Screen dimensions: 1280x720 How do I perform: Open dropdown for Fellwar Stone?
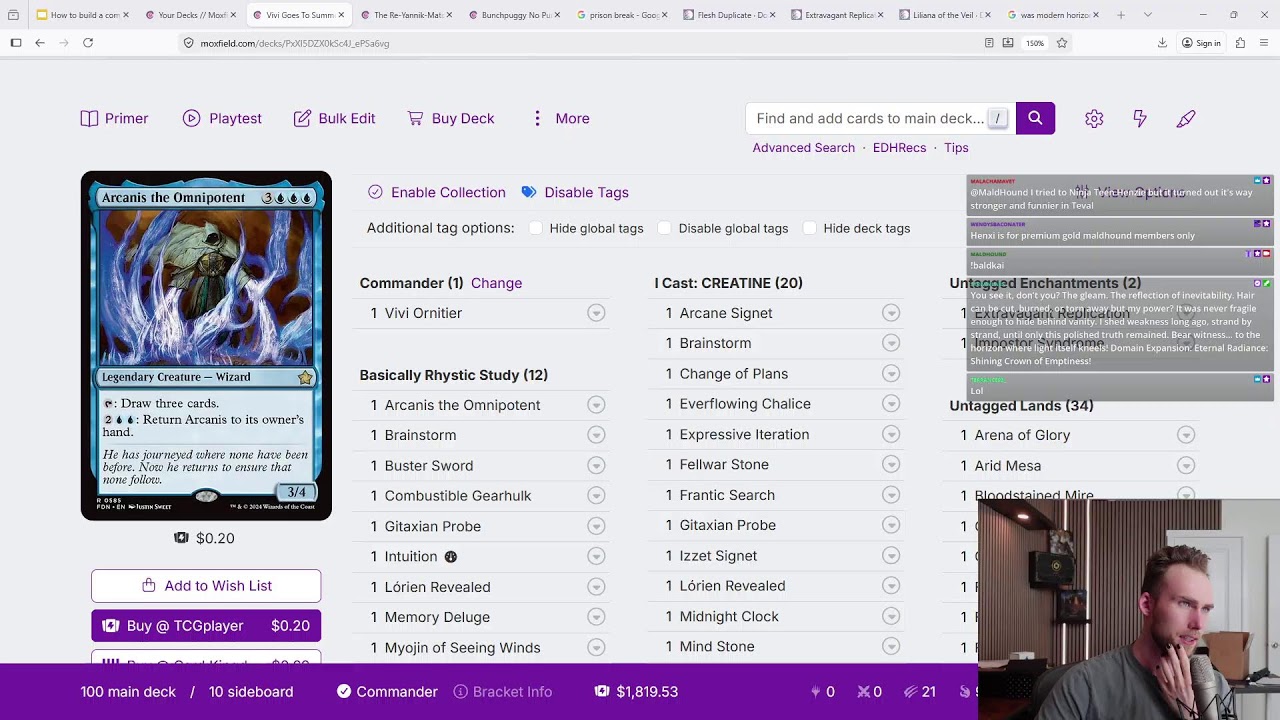point(891,465)
